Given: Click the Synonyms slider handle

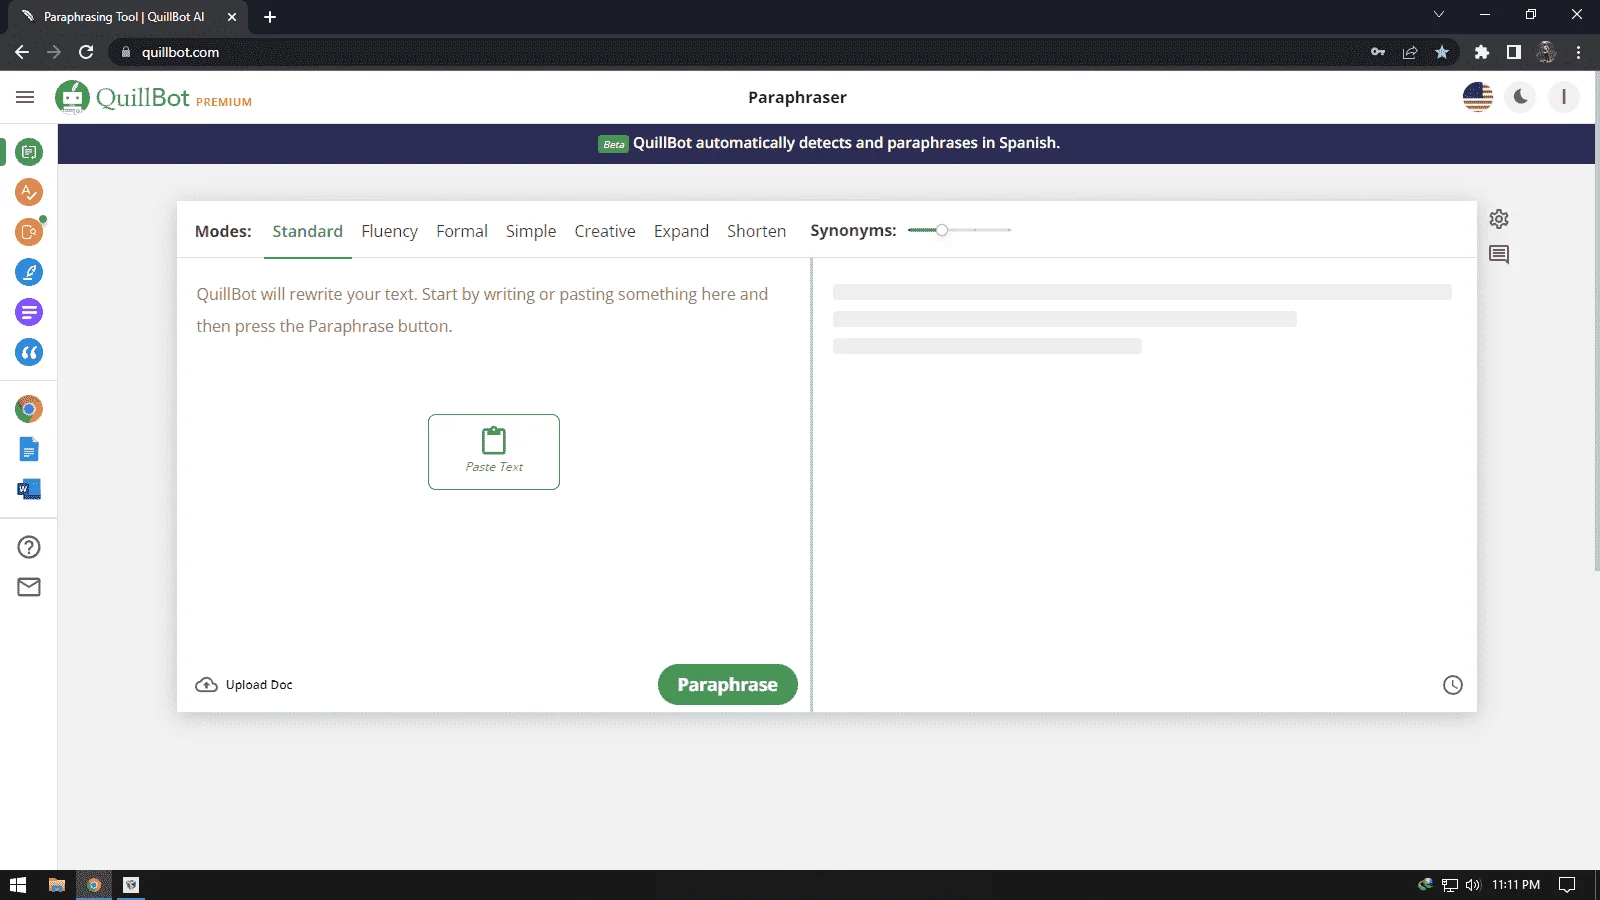Looking at the screenshot, I should point(942,230).
